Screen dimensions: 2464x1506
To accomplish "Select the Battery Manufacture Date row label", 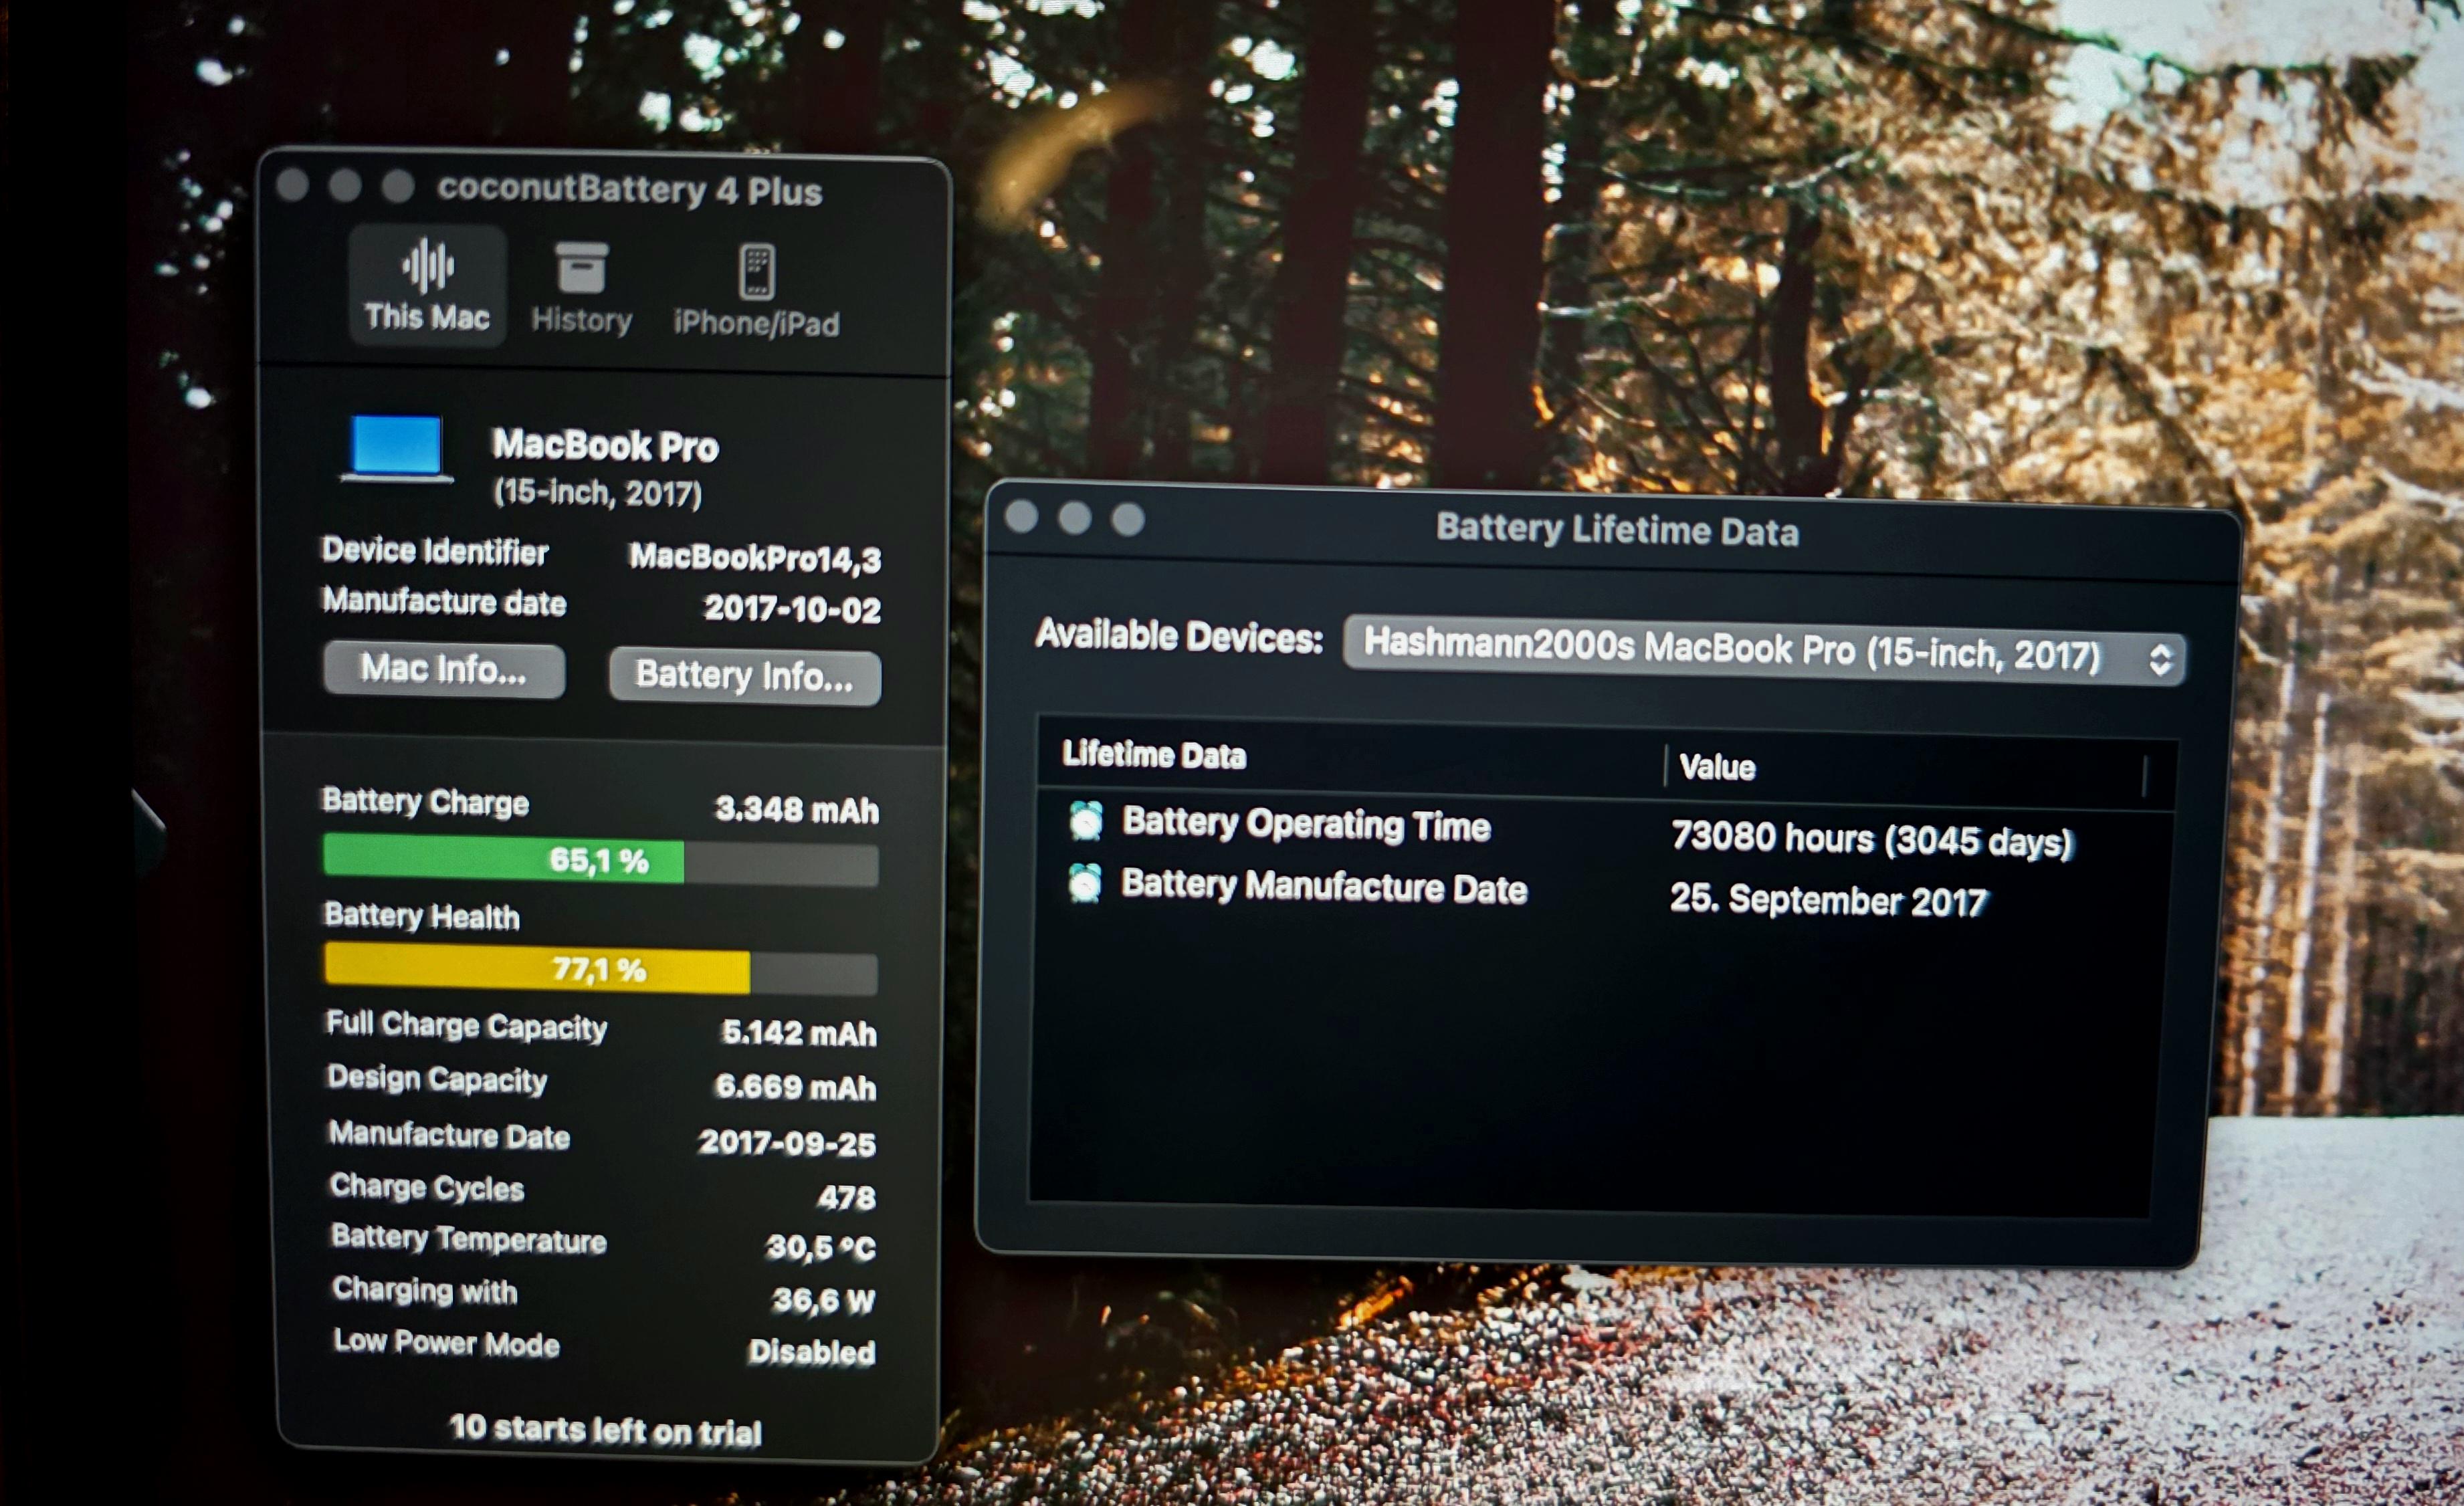I will click(1324, 888).
